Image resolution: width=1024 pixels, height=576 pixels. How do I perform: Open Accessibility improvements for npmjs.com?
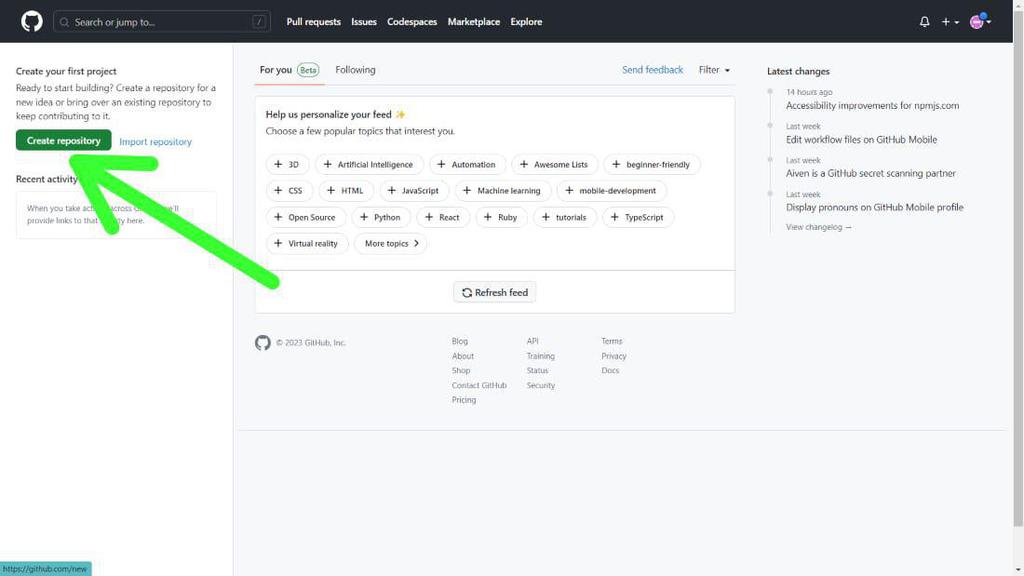872,106
